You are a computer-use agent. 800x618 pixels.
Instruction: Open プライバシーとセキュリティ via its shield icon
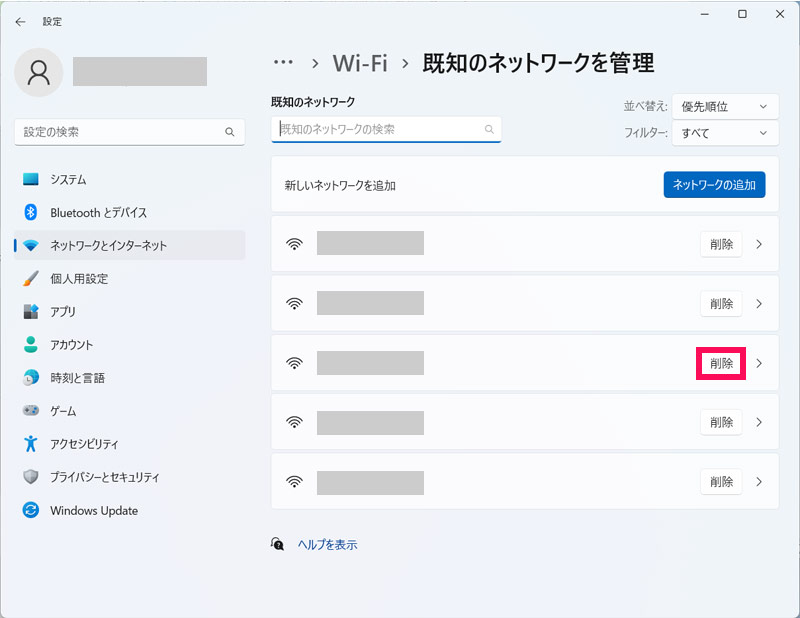[31, 477]
